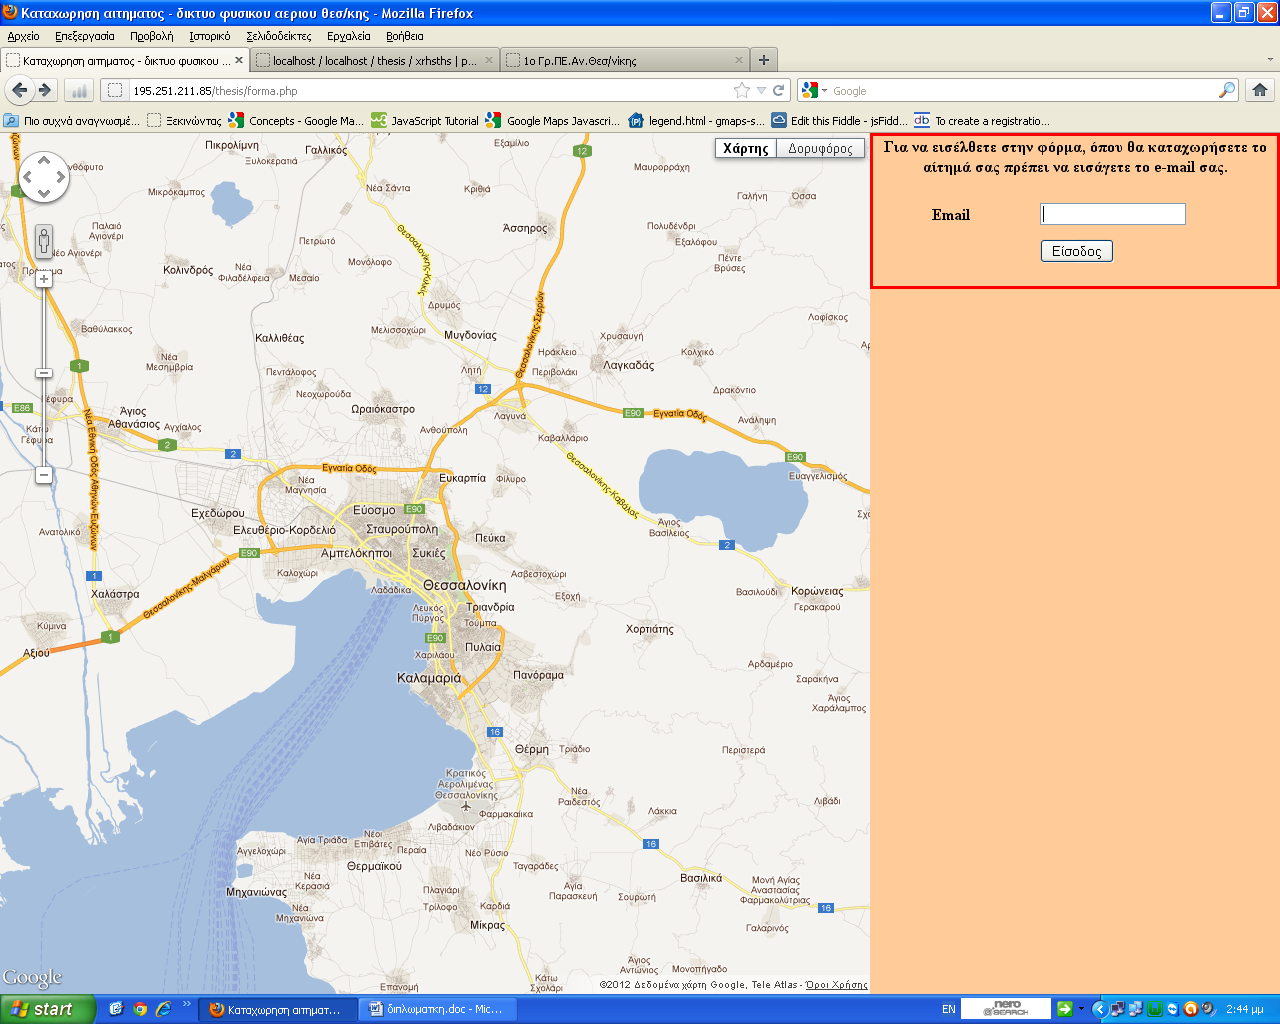
Task: Click the site identity icon in address bar
Action: (x=115, y=90)
